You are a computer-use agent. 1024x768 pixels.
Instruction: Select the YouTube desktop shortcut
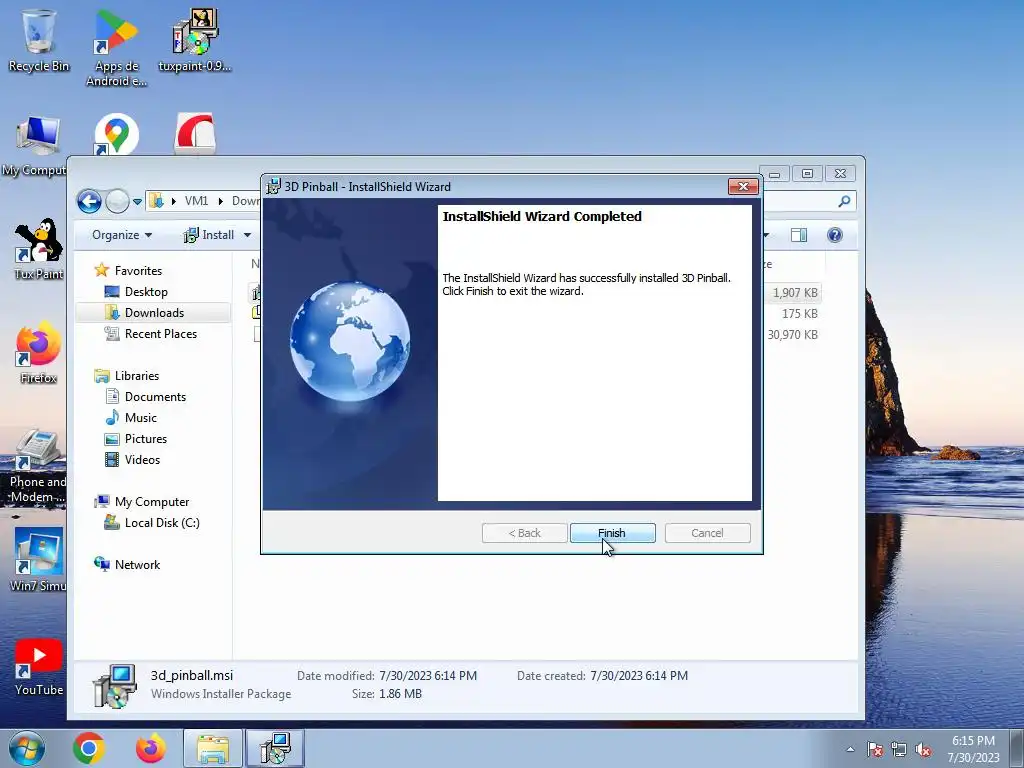point(39,667)
